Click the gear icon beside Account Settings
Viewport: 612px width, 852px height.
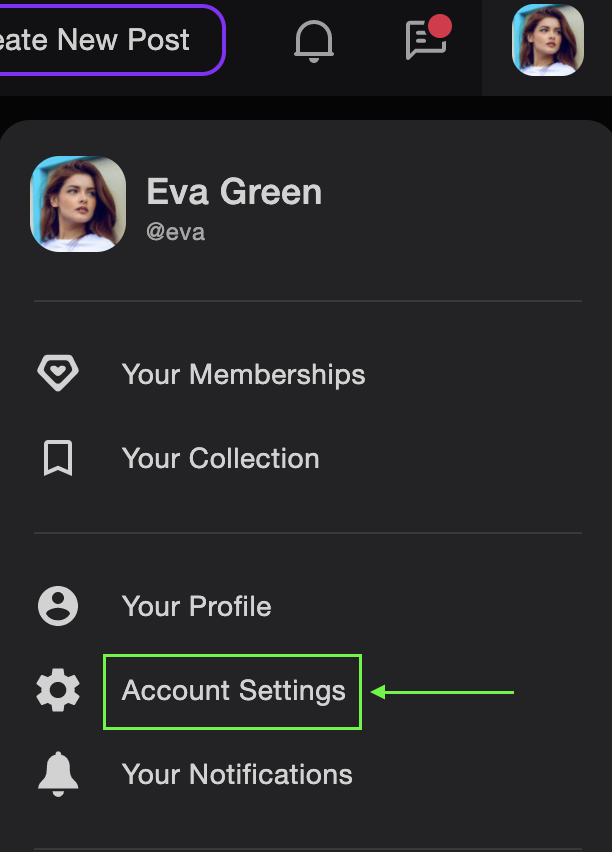tap(58, 691)
